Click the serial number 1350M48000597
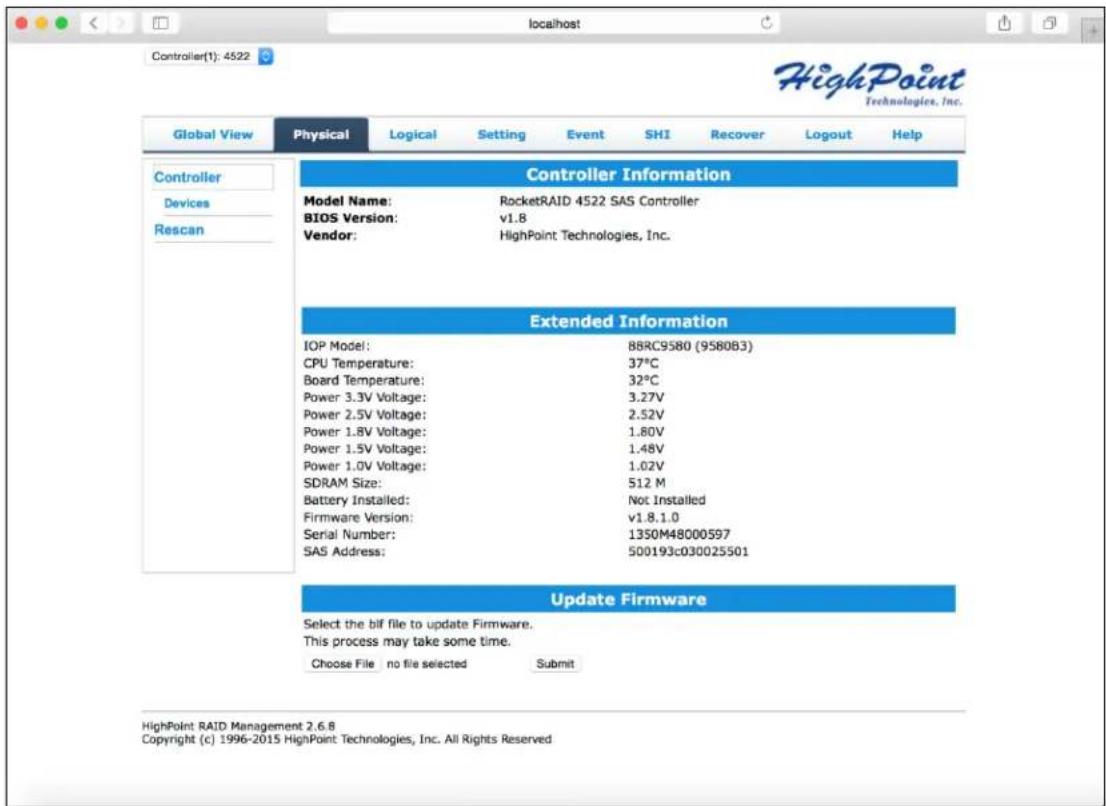This screenshot has width=1106, height=806. (679, 535)
